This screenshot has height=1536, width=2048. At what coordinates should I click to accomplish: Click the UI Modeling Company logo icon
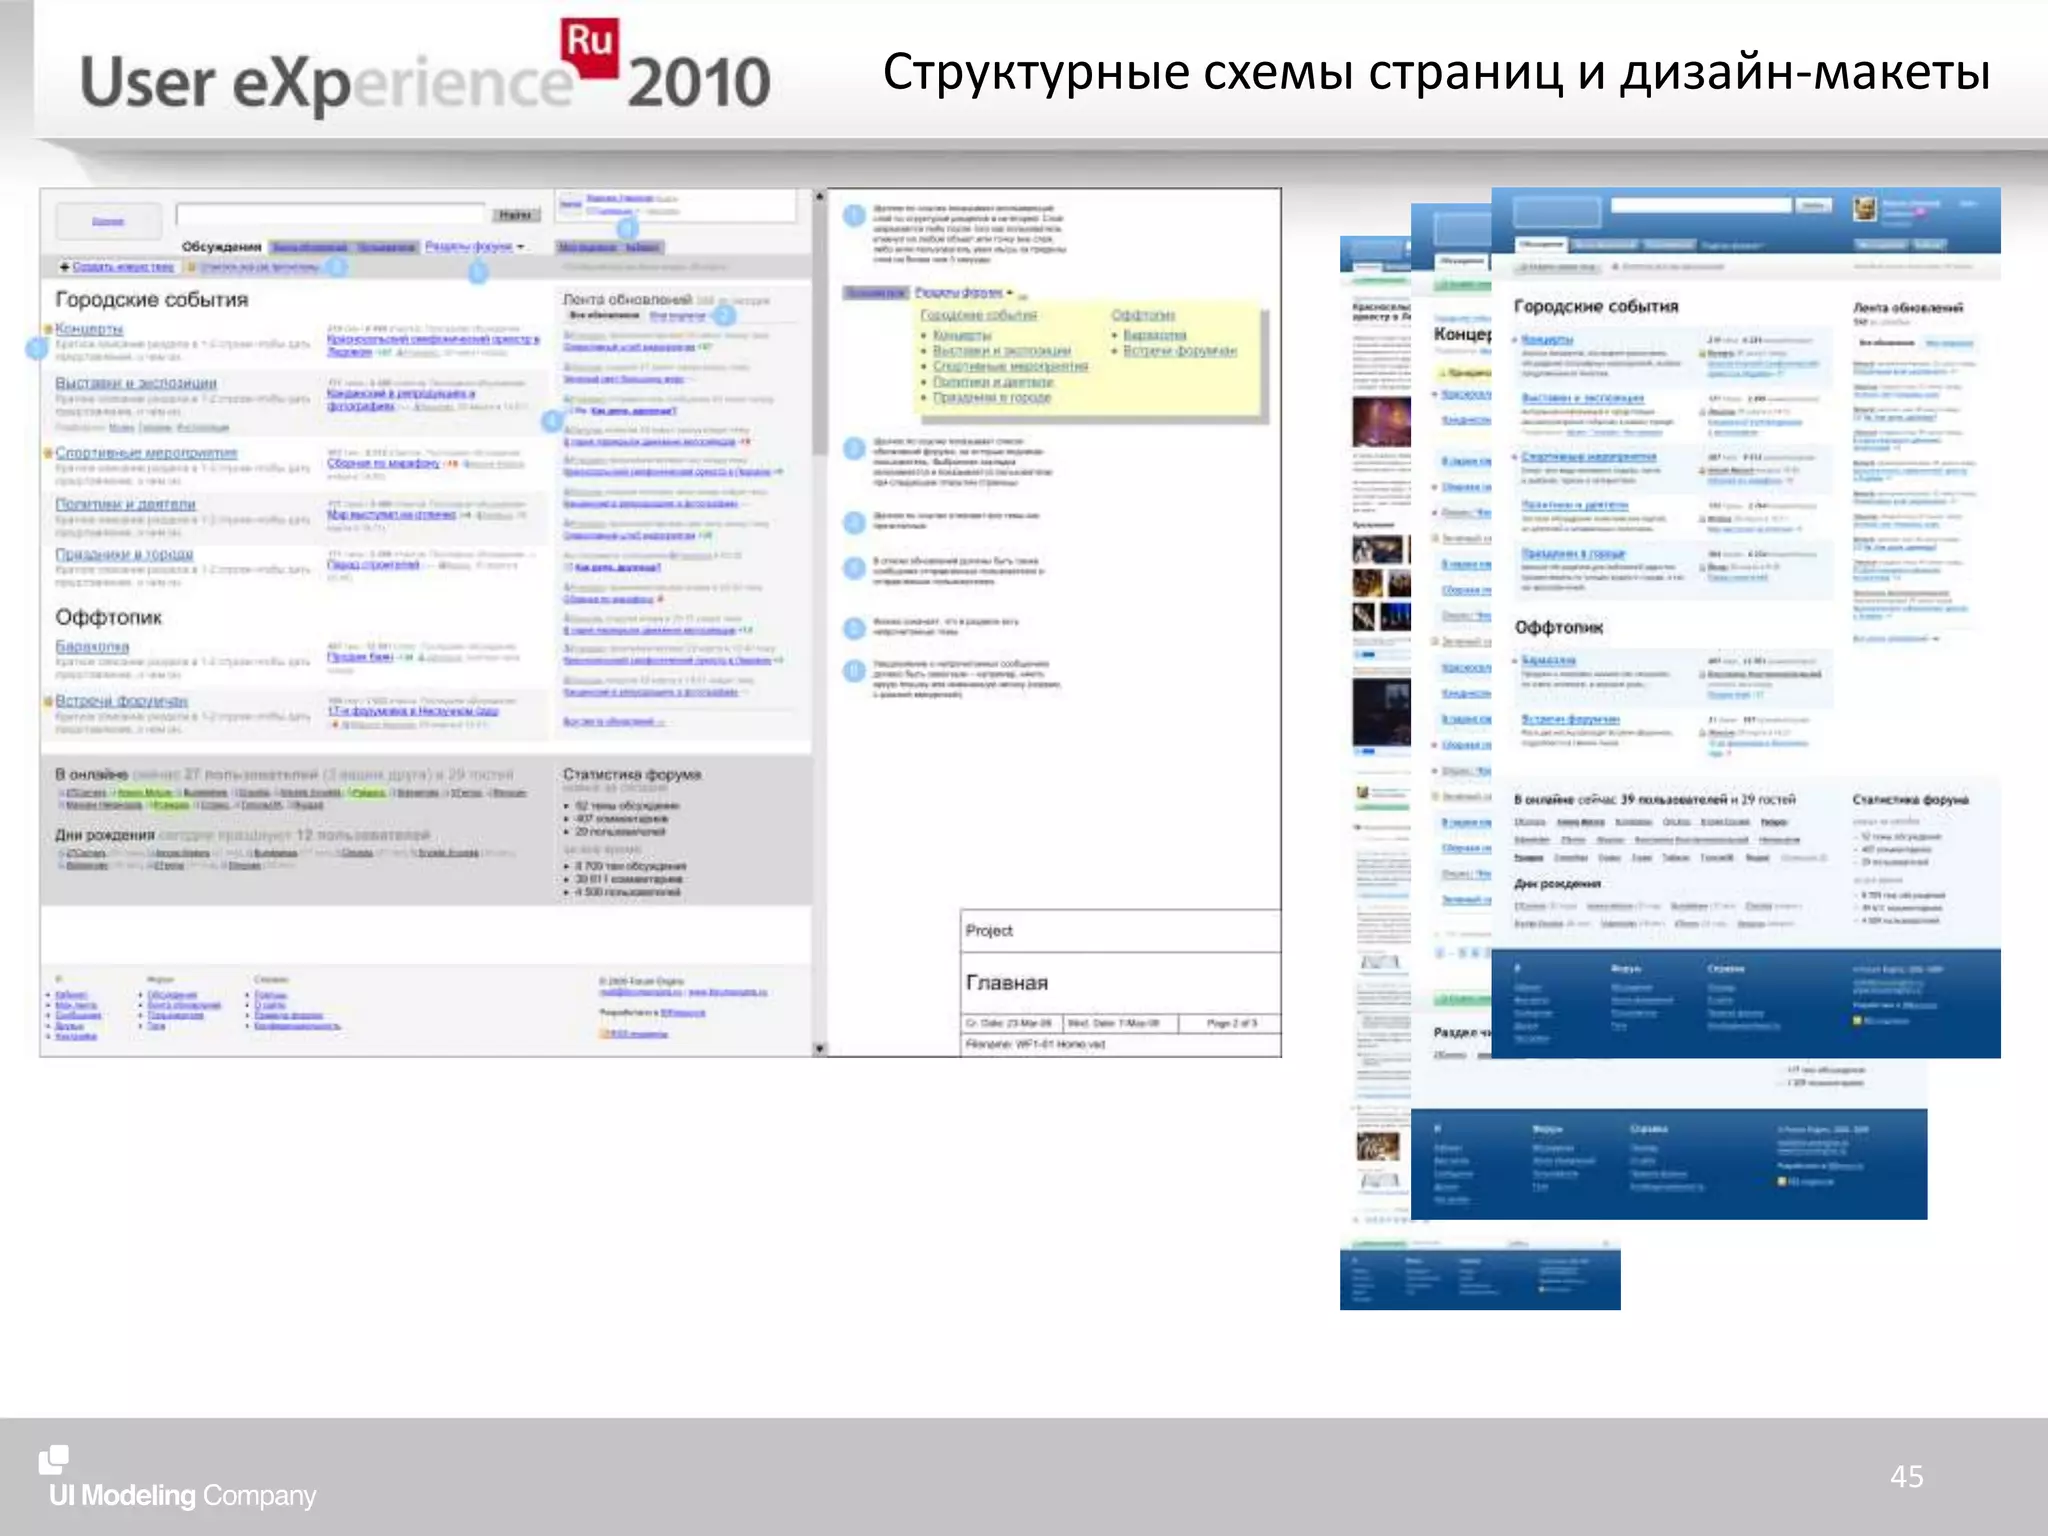tap(53, 1460)
